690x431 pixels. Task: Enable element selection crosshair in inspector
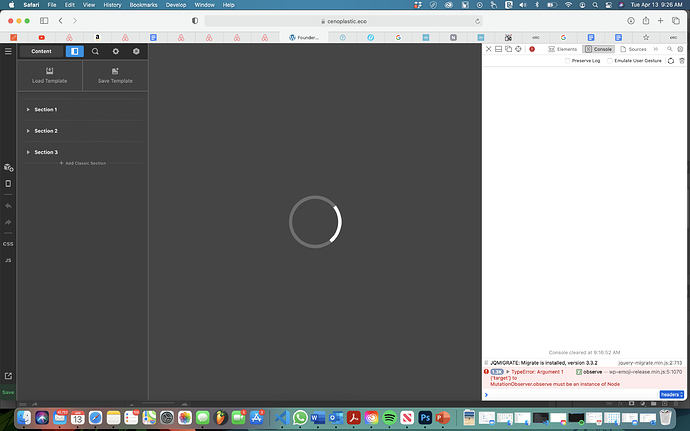[x=518, y=49]
